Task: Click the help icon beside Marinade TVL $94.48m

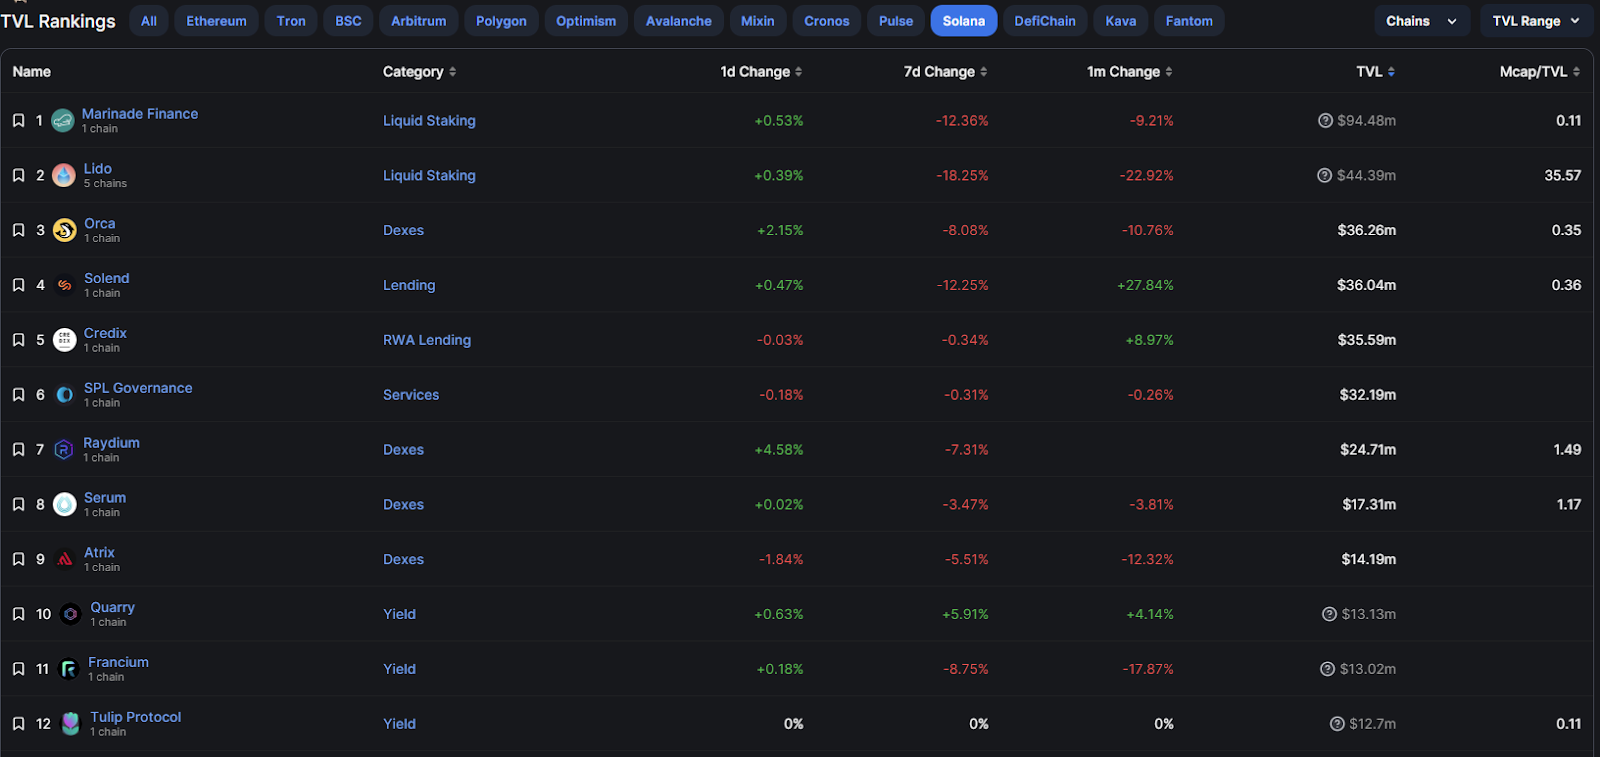Action: tap(1326, 121)
